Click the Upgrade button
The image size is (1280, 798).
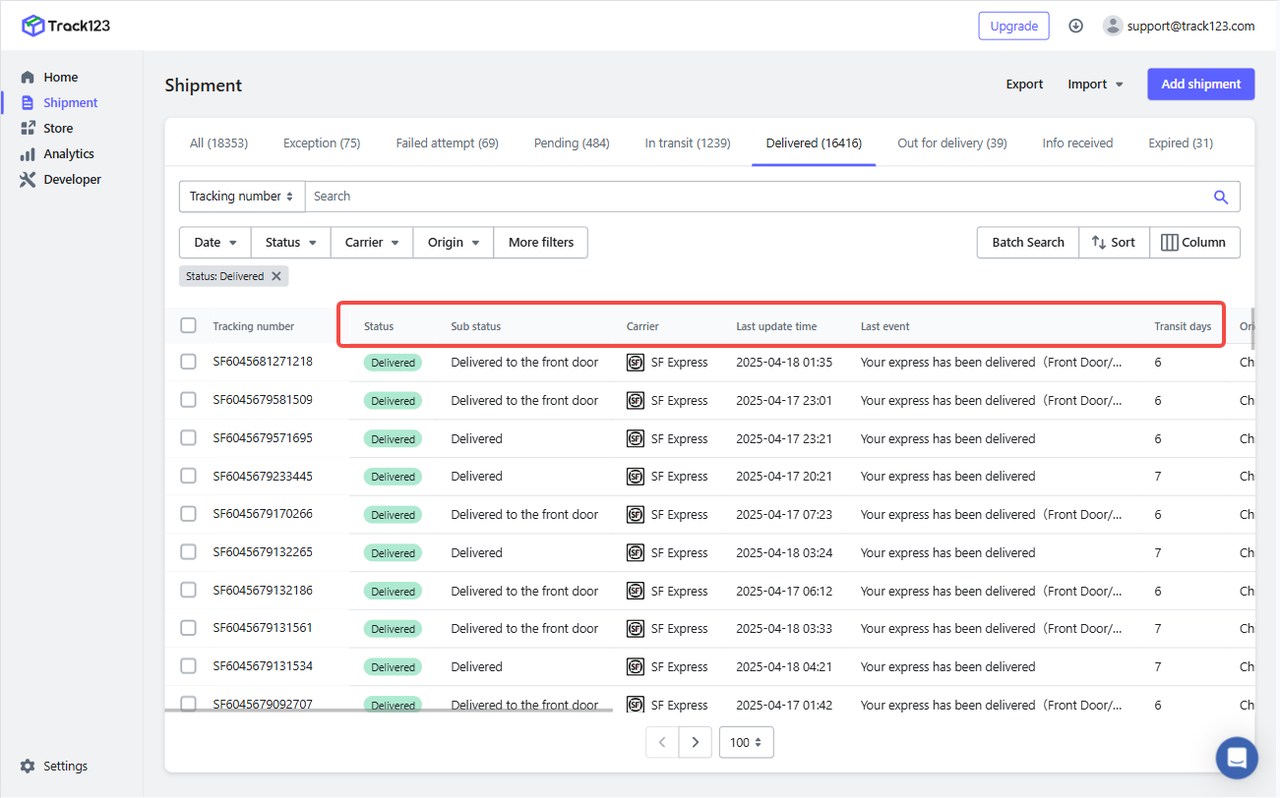pos(1013,26)
